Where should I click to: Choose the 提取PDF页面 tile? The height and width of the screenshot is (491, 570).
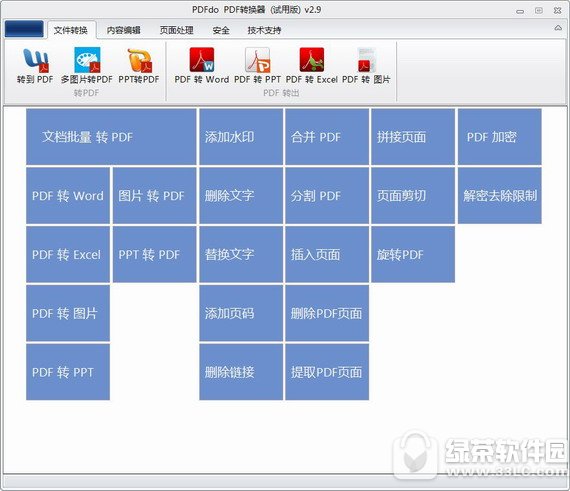327,372
